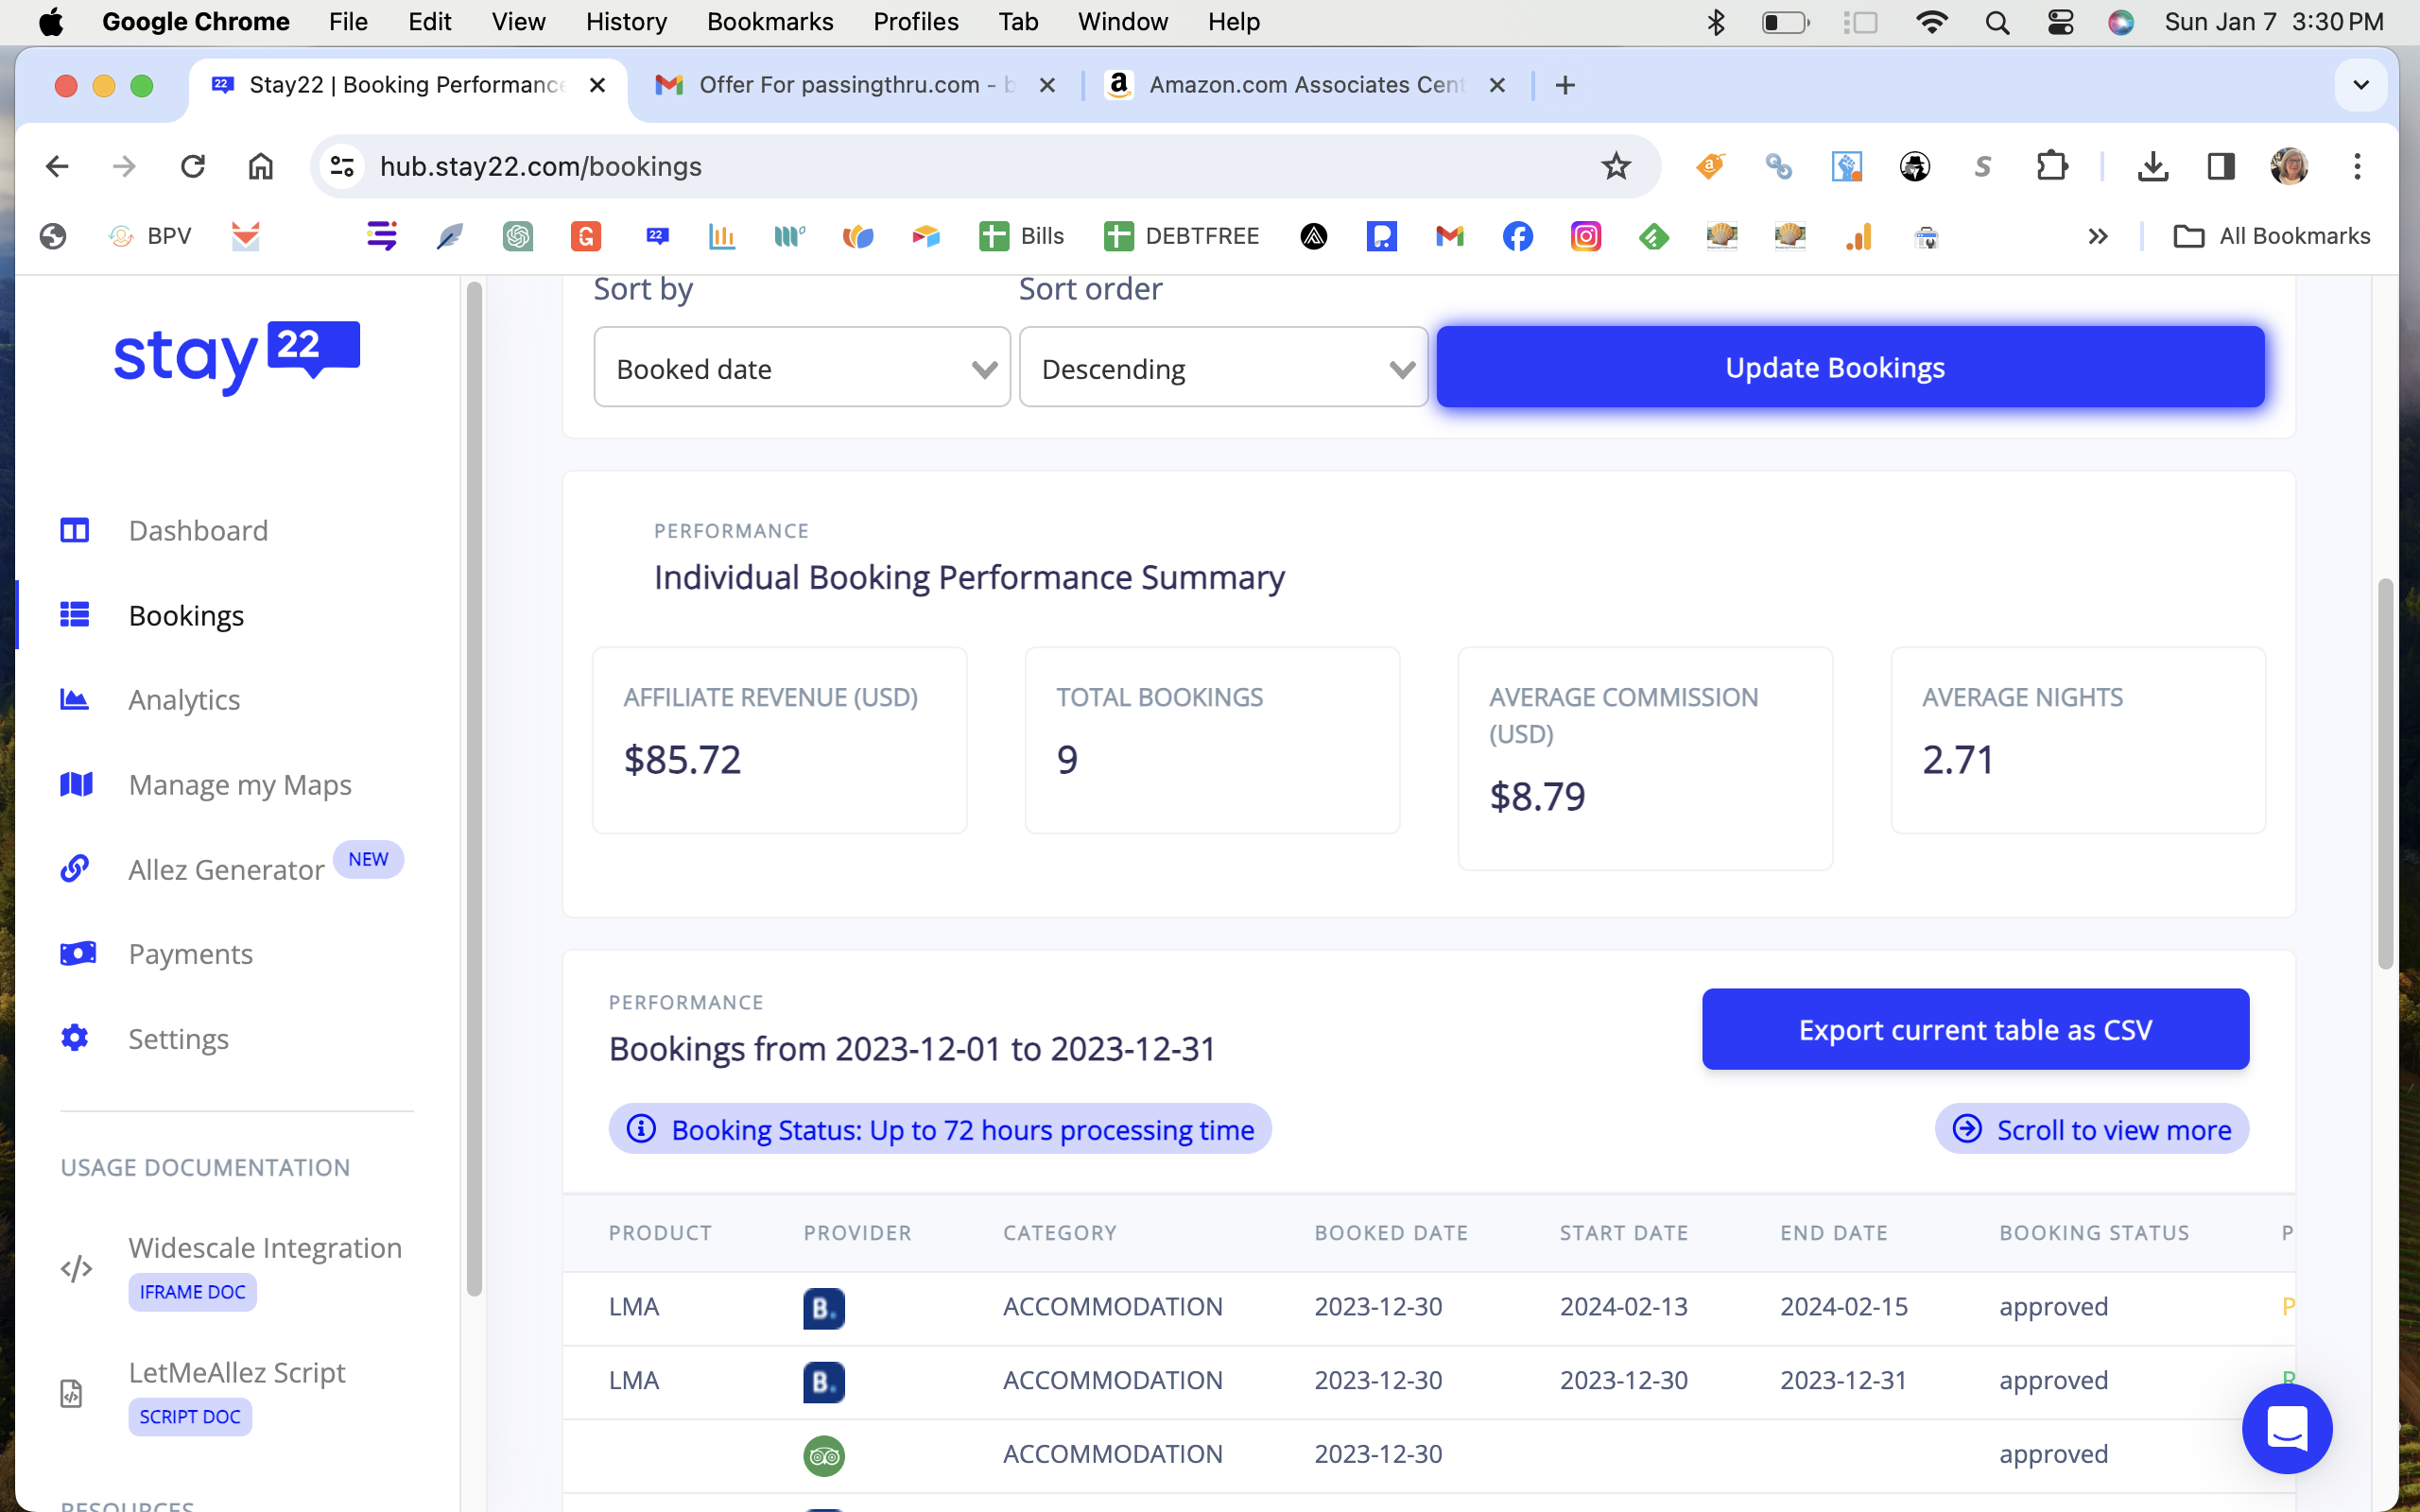Click the BOOKING STATUS column header
2420x1512 pixels.
[2094, 1233]
